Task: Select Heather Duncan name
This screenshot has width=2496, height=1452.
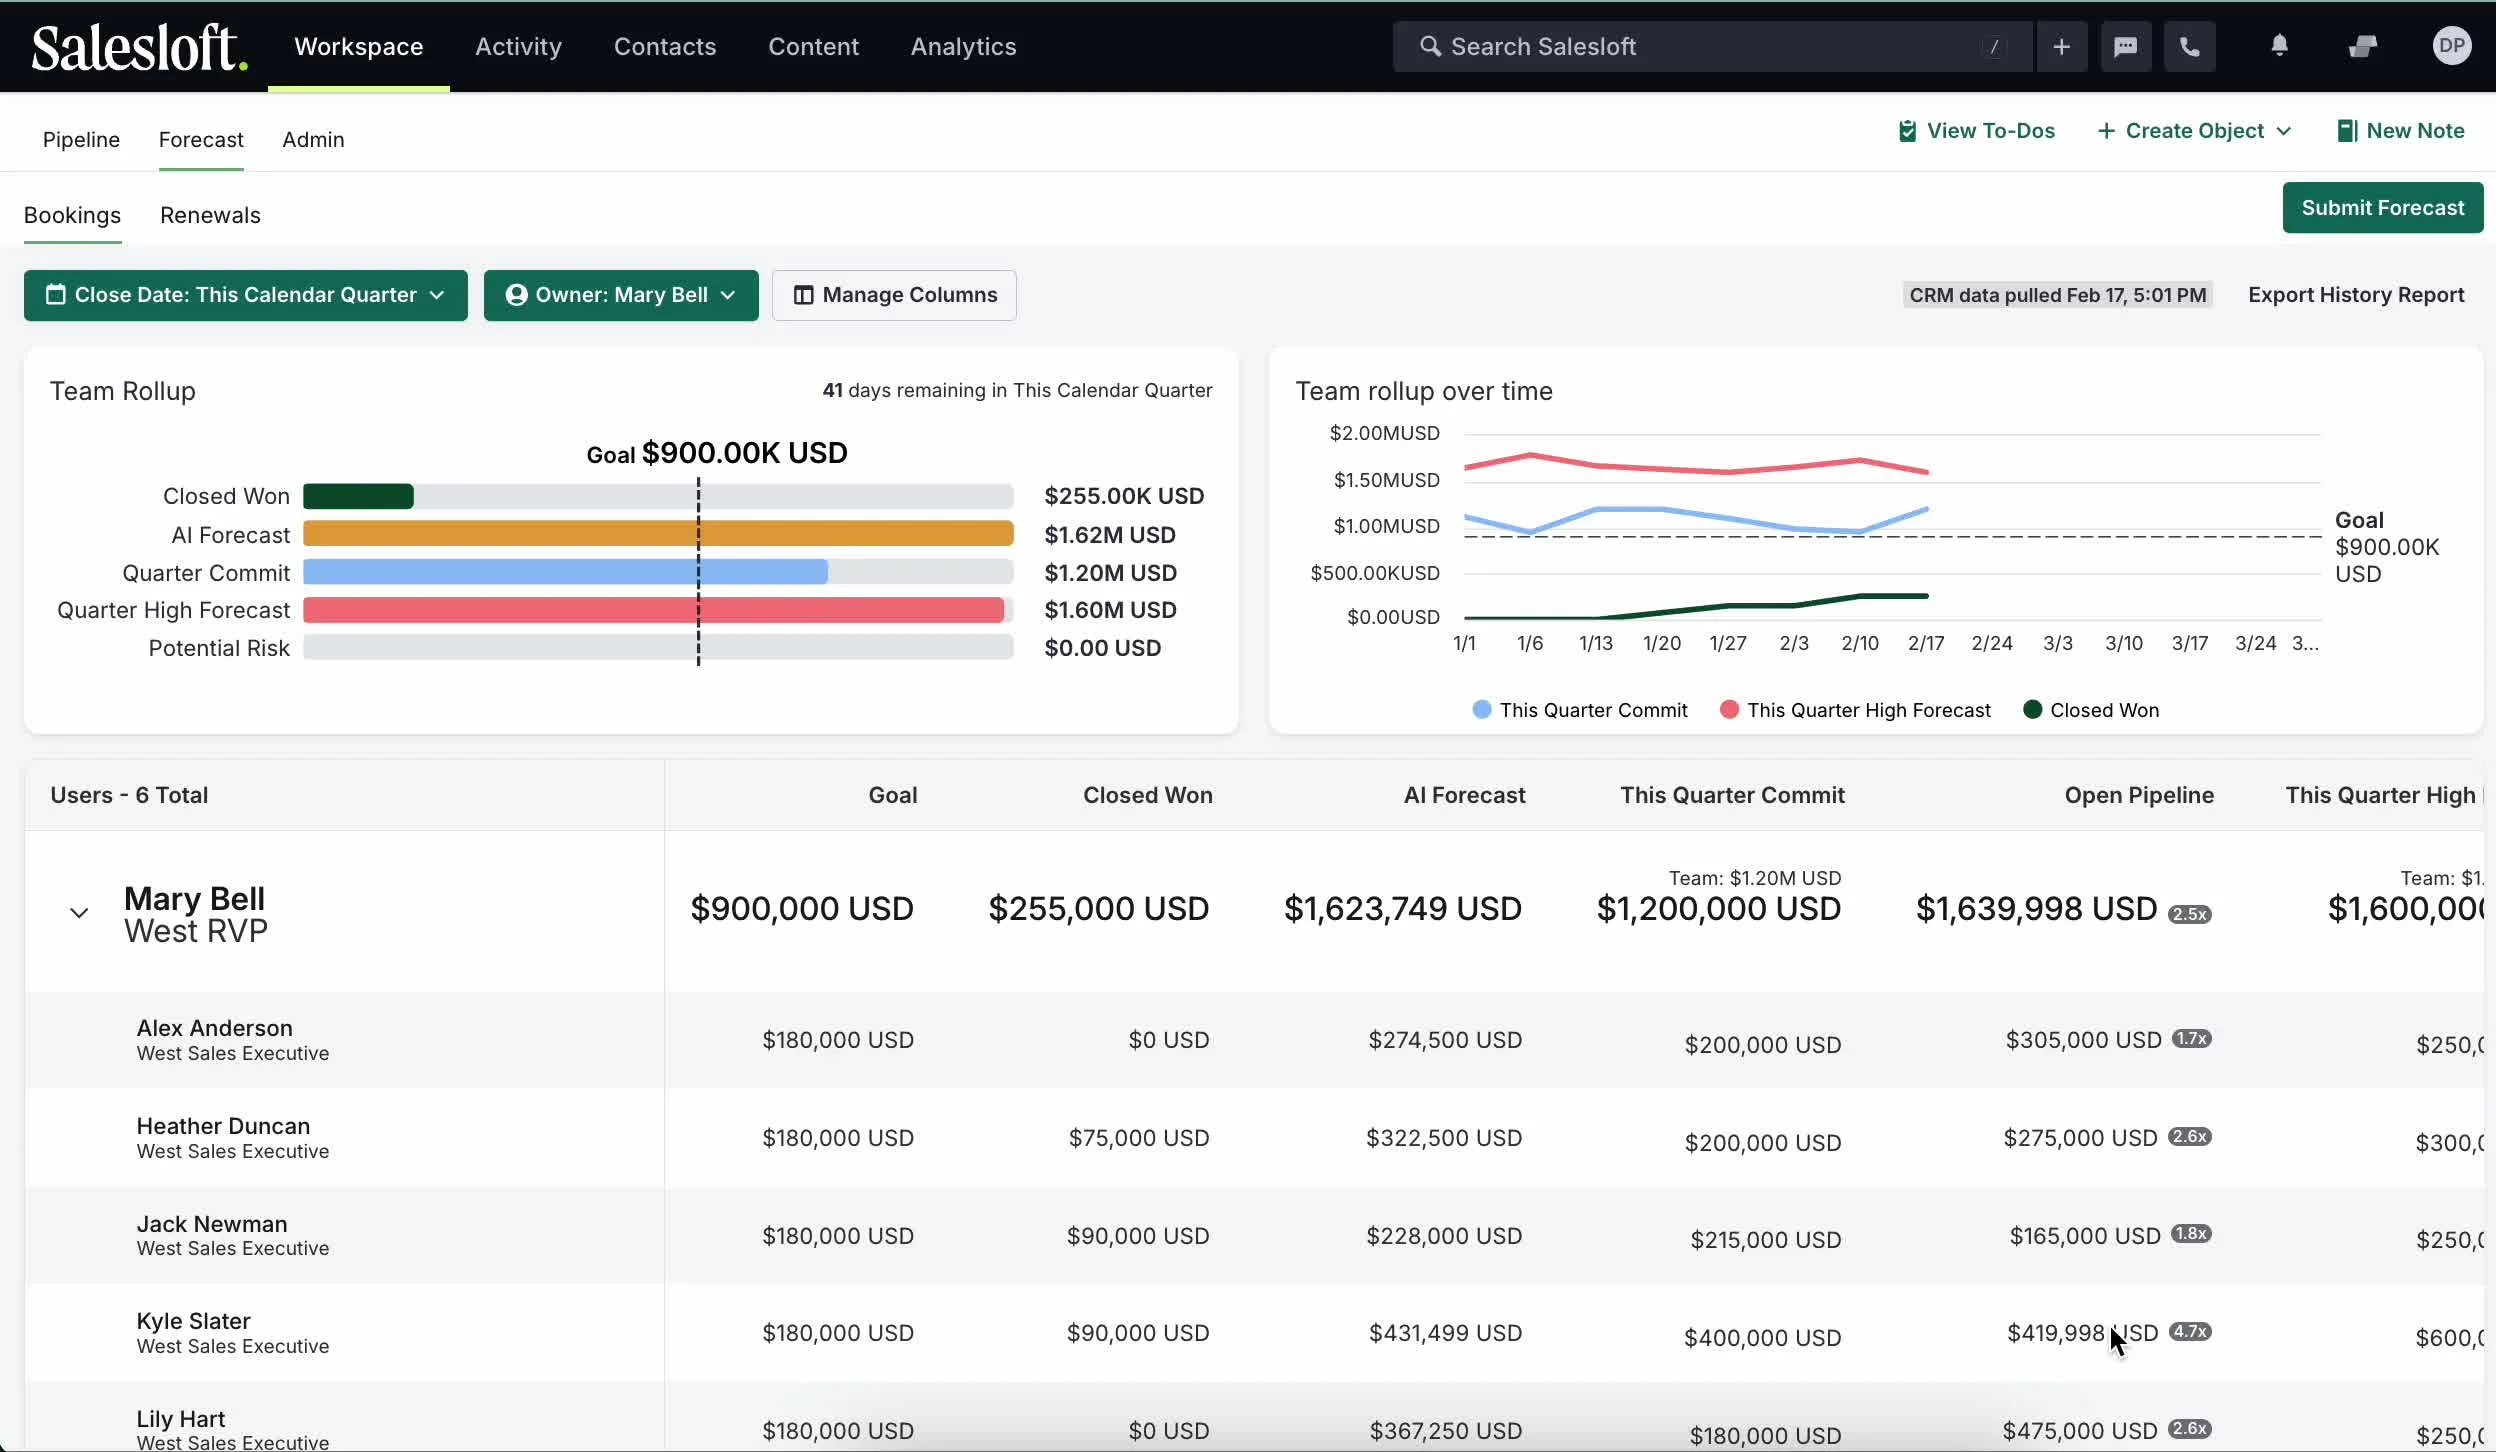Action: coord(223,1126)
